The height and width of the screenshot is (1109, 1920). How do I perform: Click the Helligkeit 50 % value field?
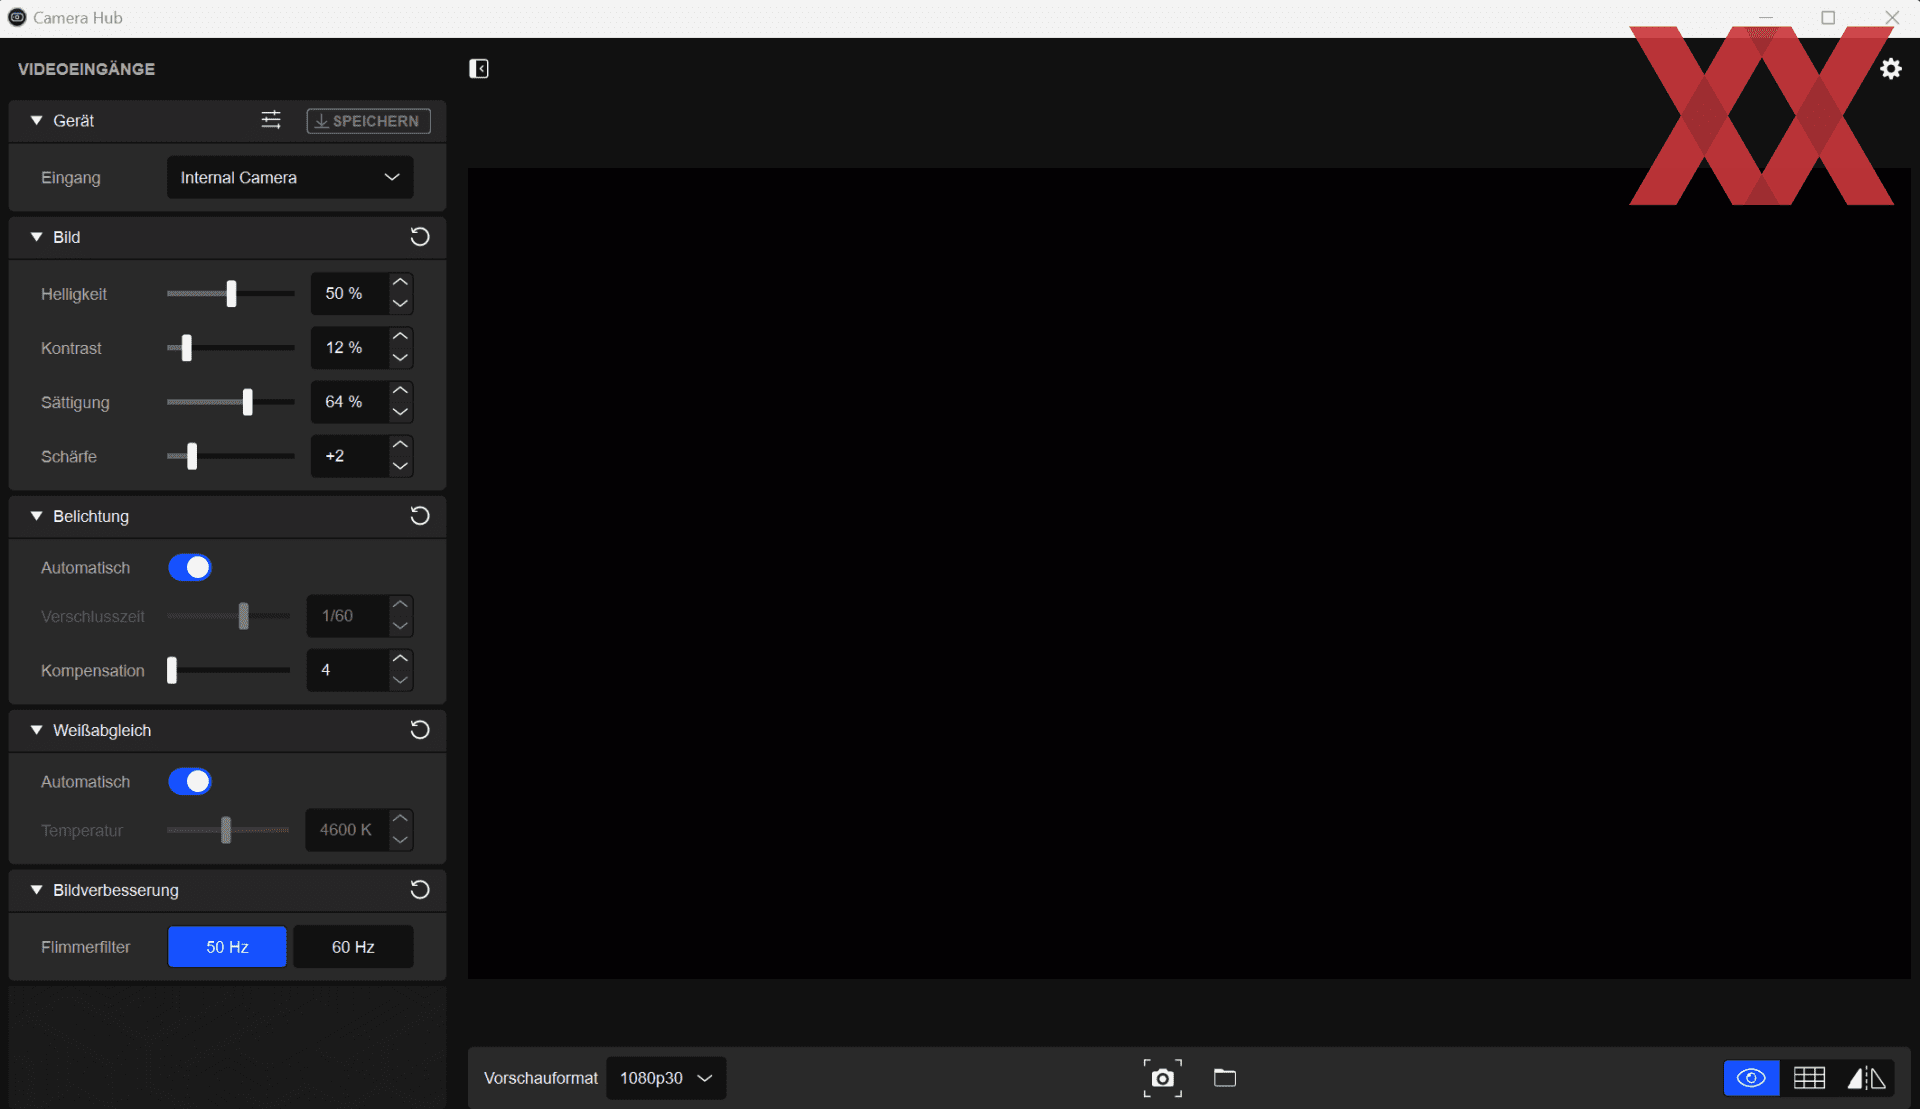(x=349, y=293)
